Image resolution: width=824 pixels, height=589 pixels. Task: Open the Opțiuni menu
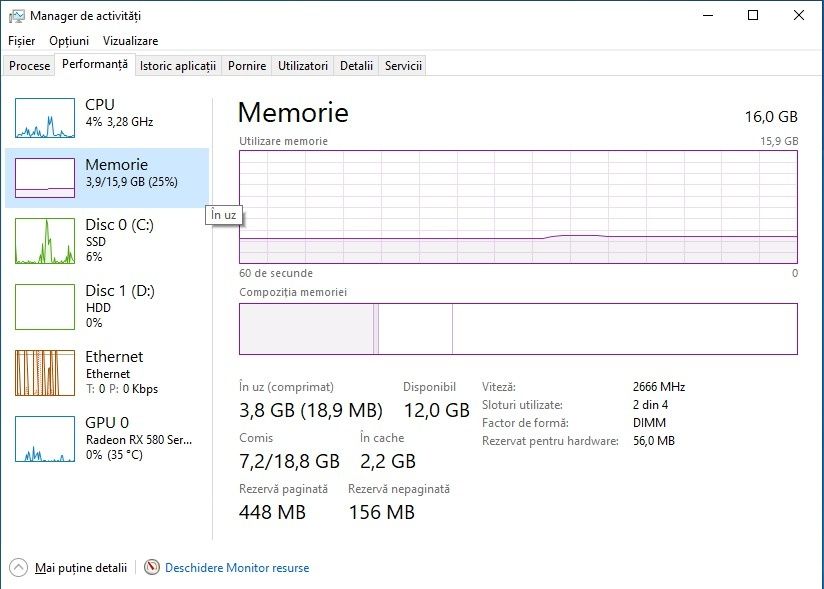(x=69, y=41)
